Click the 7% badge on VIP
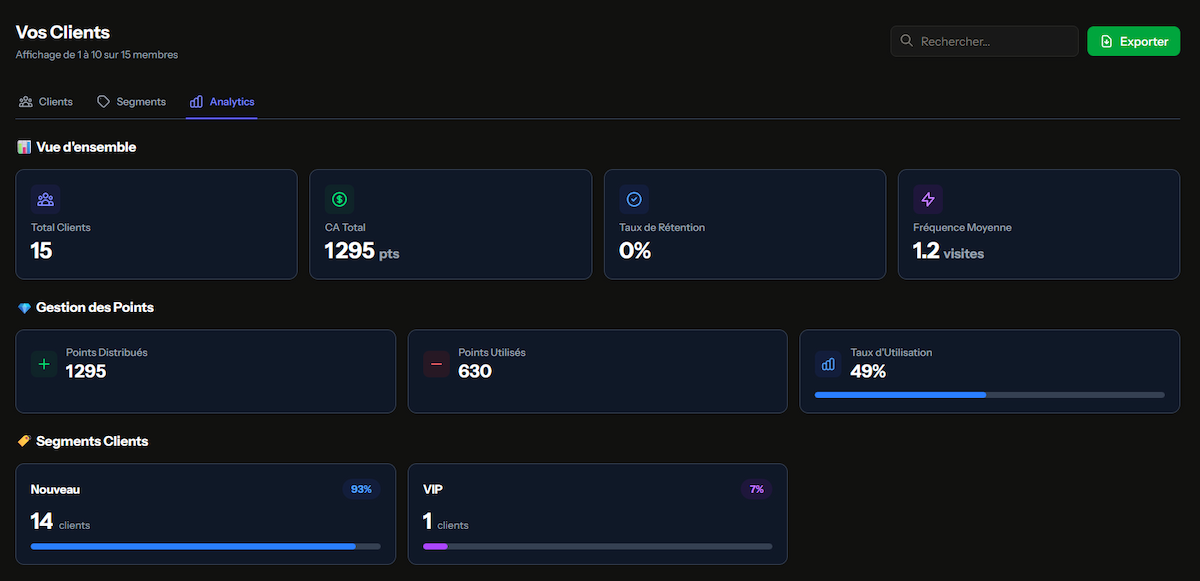The width and height of the screenshot is (1200, 581). point(756,489)
